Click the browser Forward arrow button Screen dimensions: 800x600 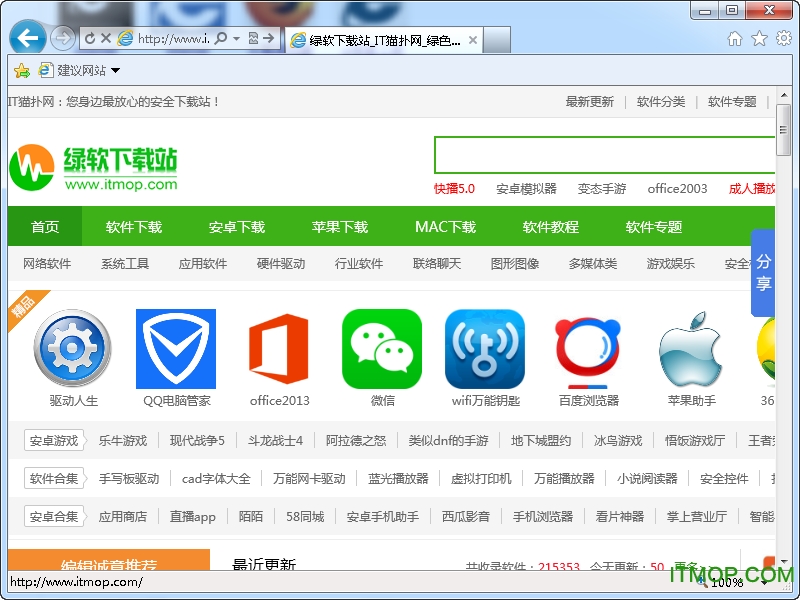coord(63,38)
